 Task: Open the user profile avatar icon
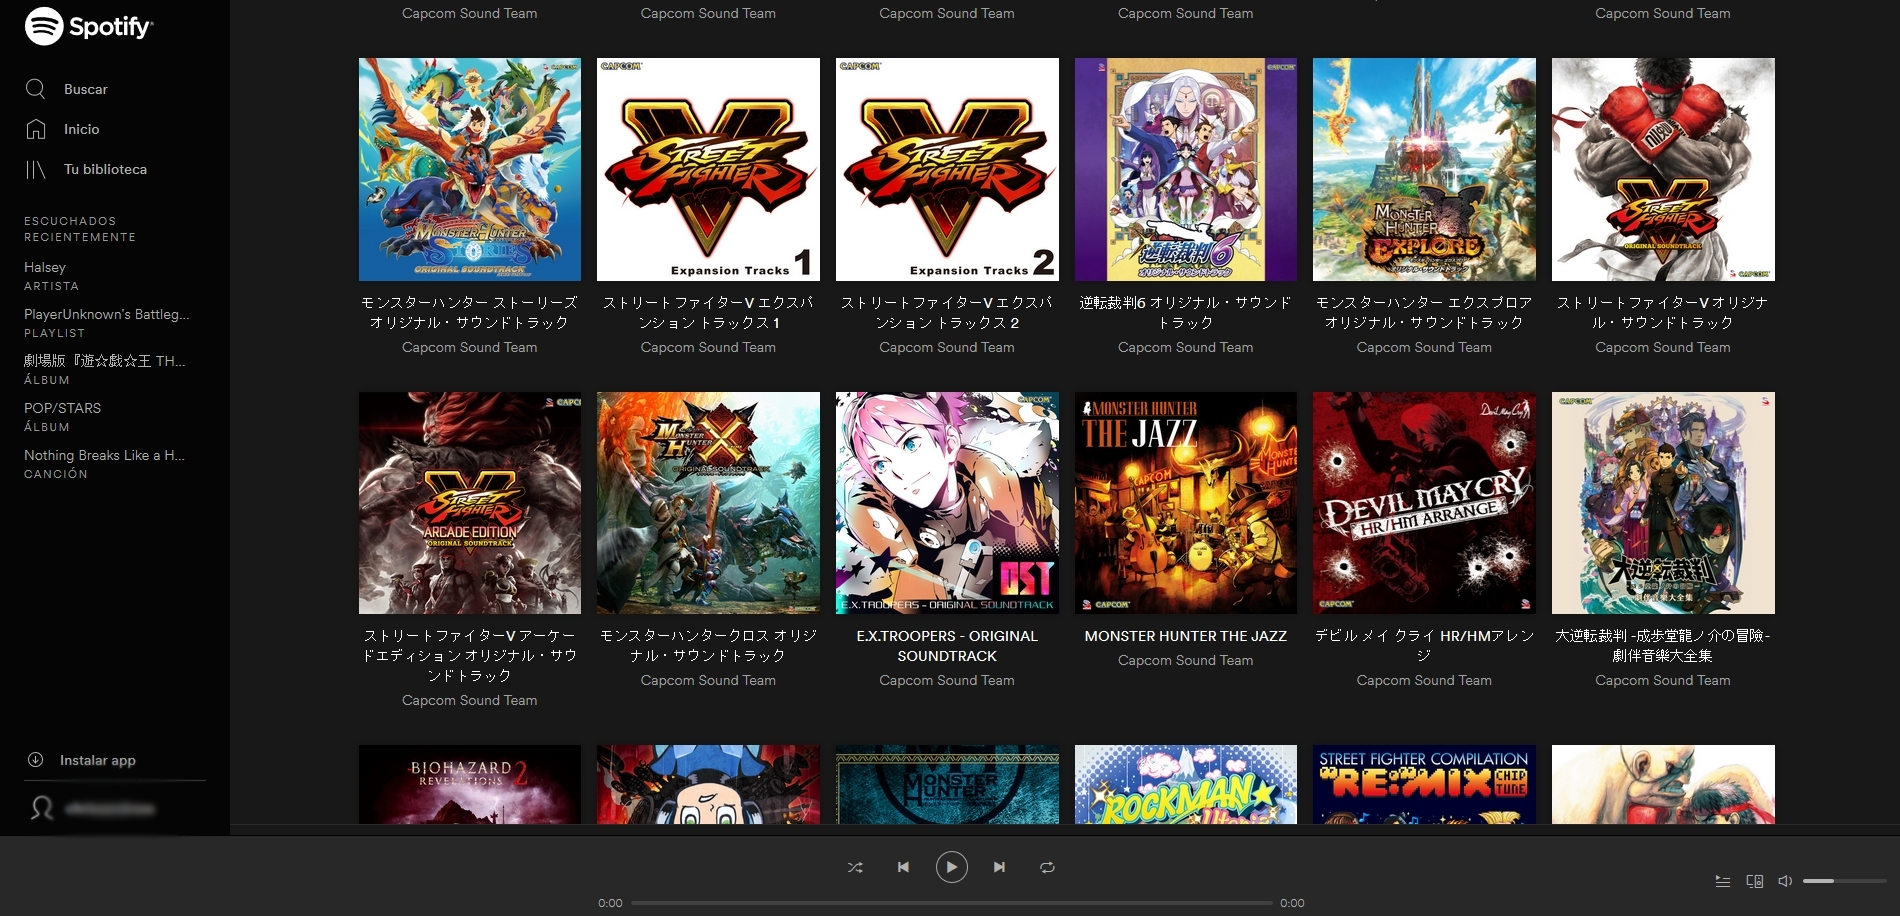pos(42,808)
